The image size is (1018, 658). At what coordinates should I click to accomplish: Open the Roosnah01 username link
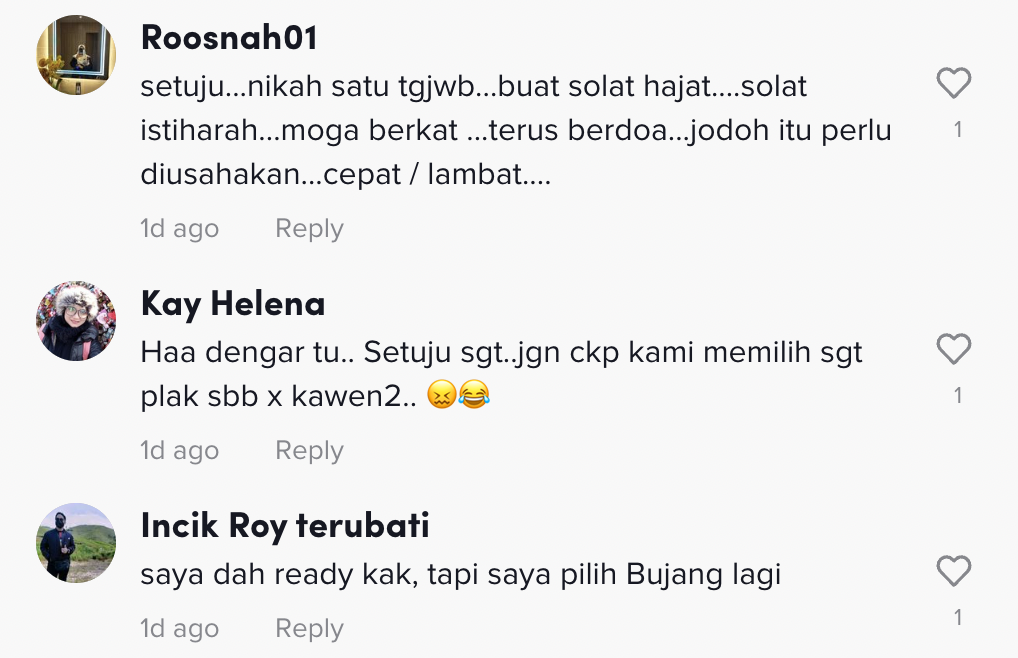coord(229,37)
